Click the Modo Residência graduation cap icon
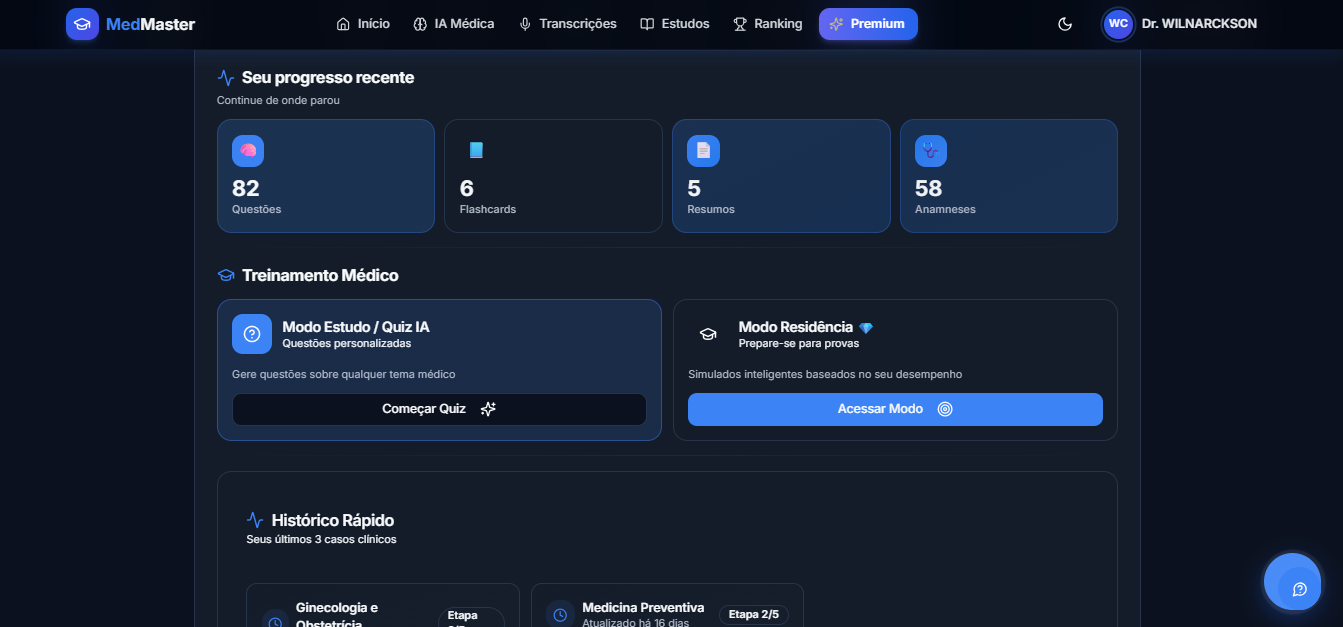This screenshot has height=627, width=1343. [708, 334]
